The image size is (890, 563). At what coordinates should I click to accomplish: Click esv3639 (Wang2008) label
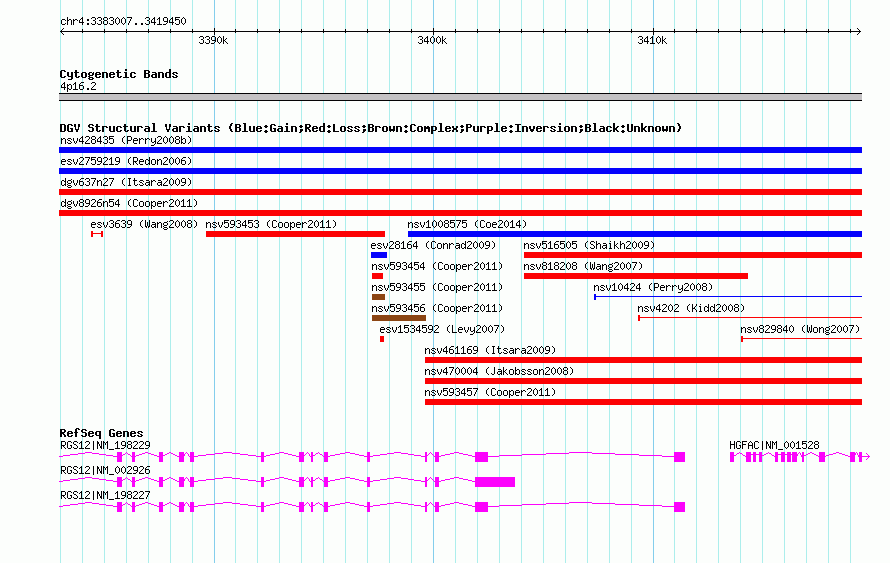144,224
